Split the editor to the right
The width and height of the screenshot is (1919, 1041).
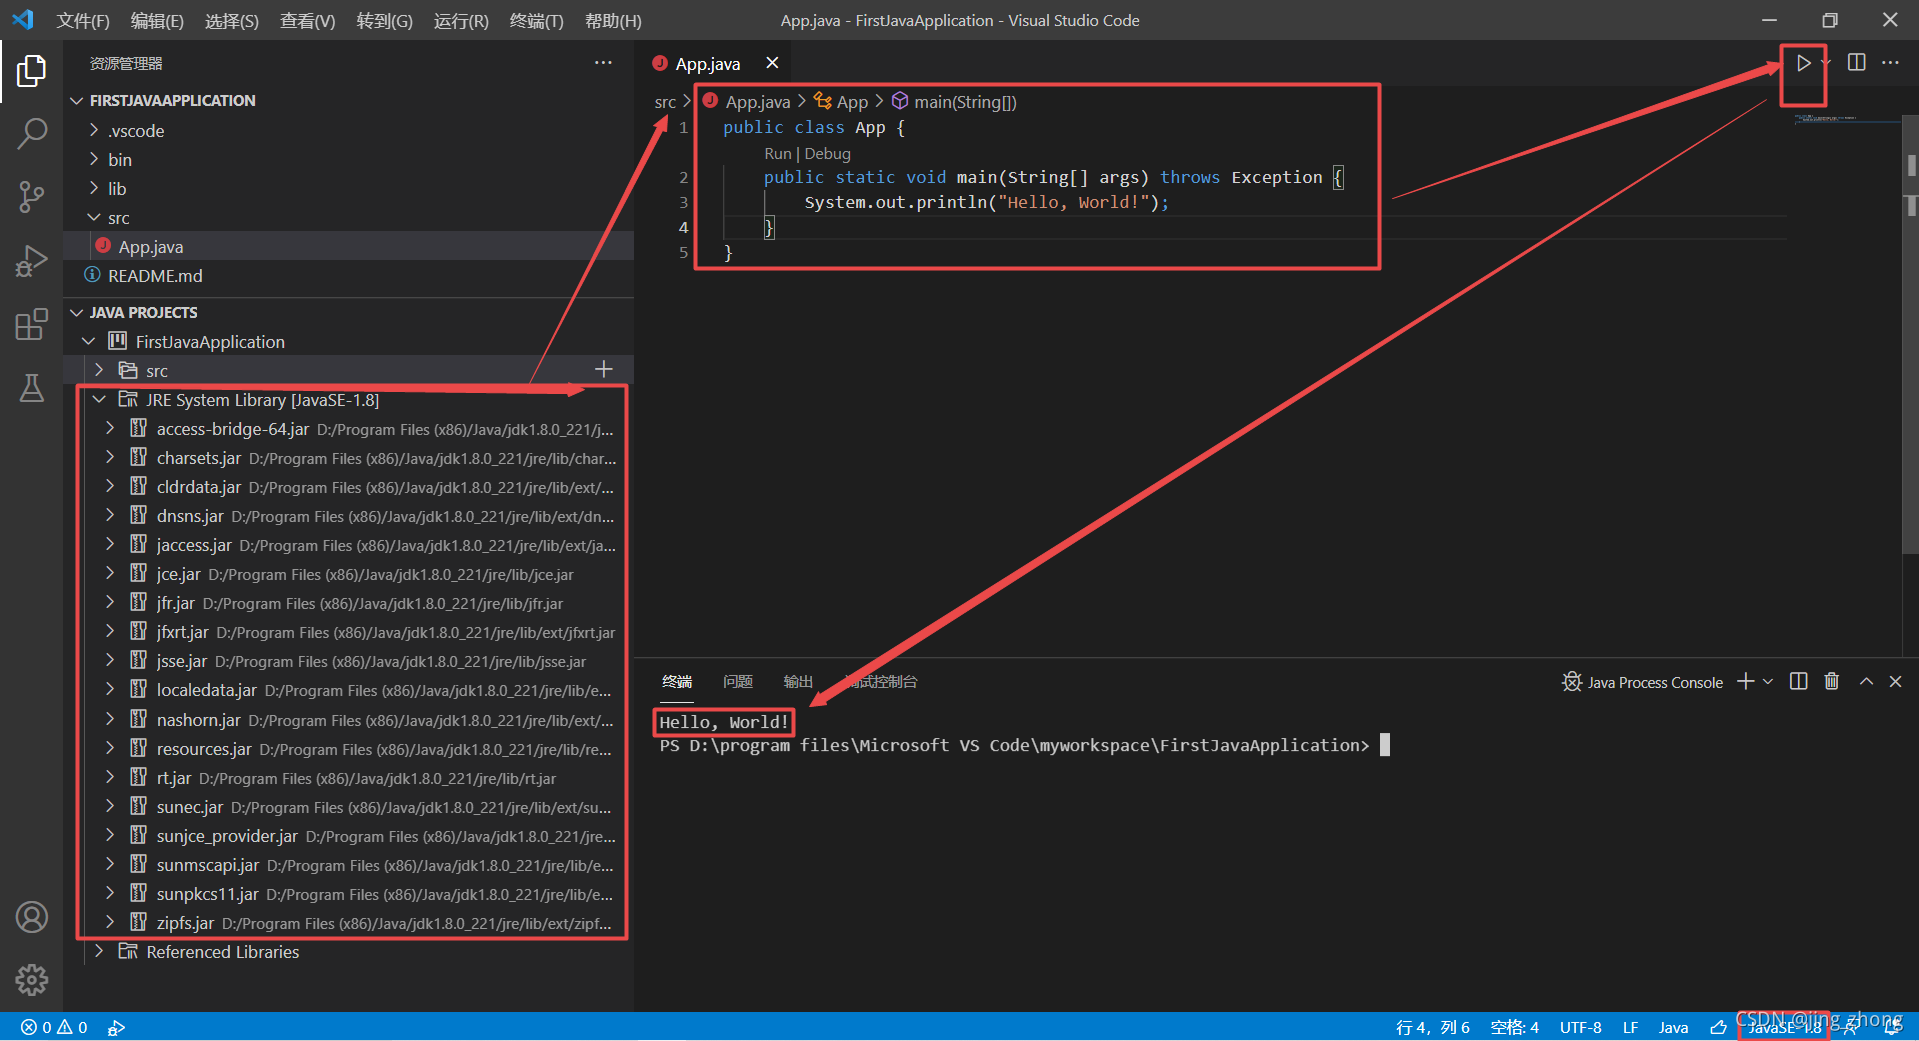tap(1856, 62)
